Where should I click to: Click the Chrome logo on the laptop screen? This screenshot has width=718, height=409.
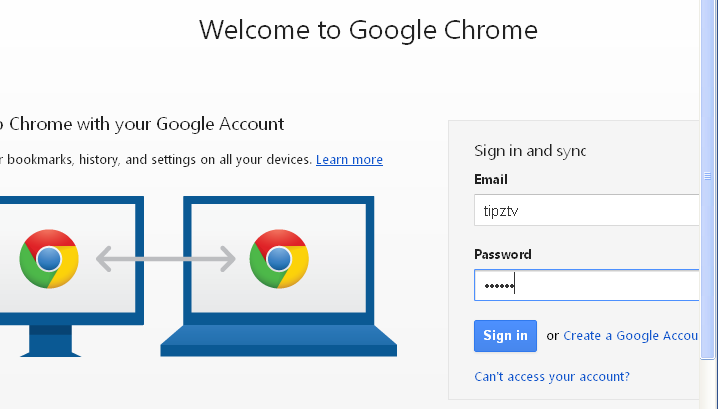click(279, 259)
